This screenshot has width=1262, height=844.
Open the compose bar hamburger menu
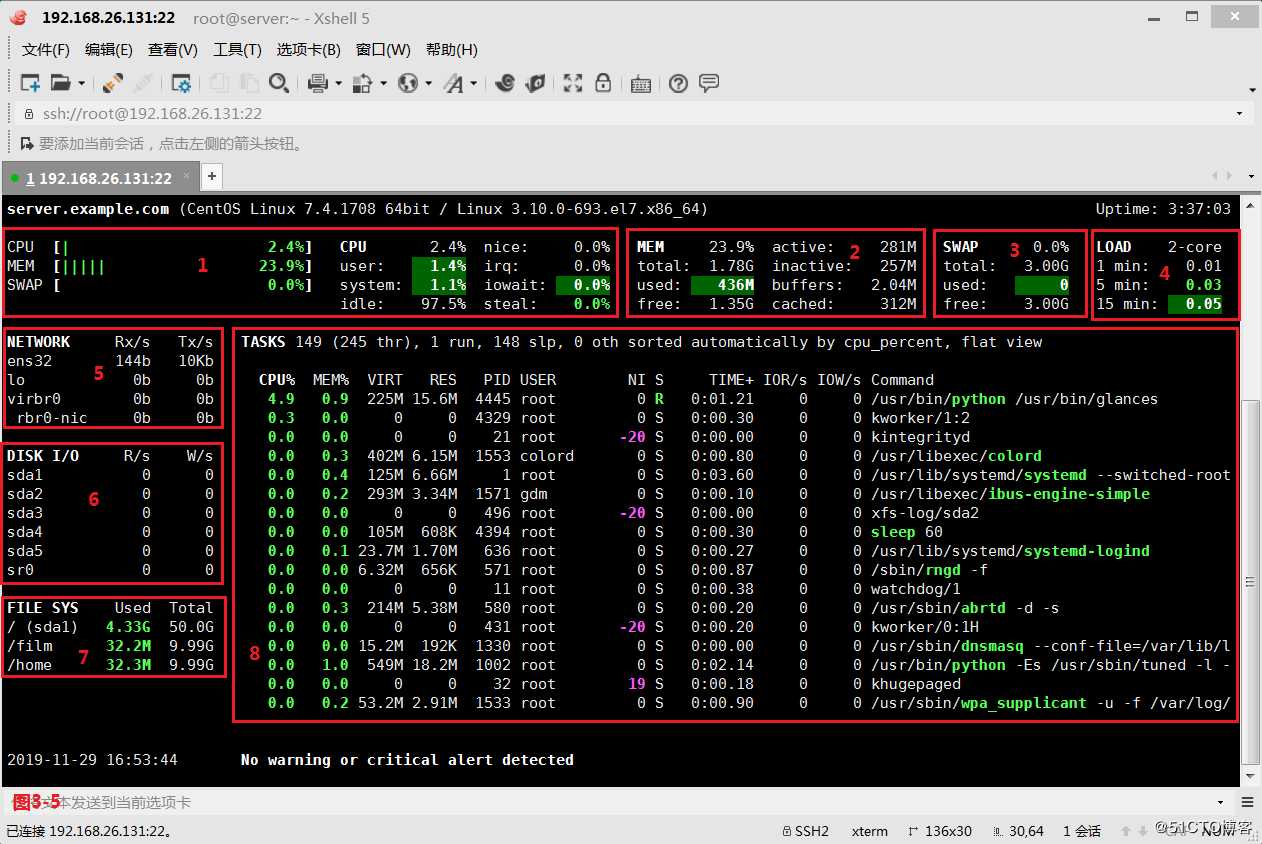(x=1246, y=802)
